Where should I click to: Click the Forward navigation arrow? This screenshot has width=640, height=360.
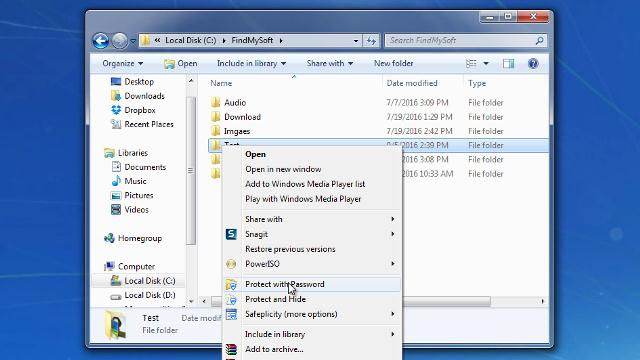click(120, 40)
